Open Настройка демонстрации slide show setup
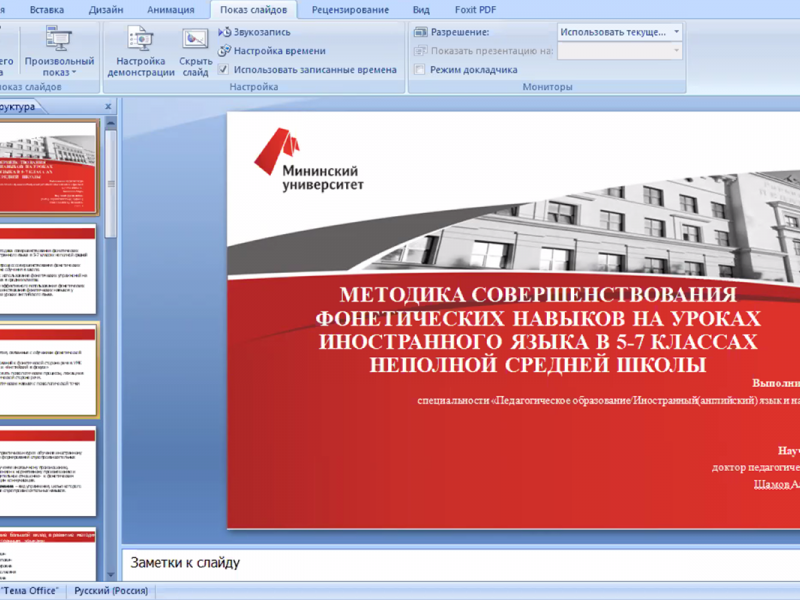800x600 pixels. click(x=140, y=40)
